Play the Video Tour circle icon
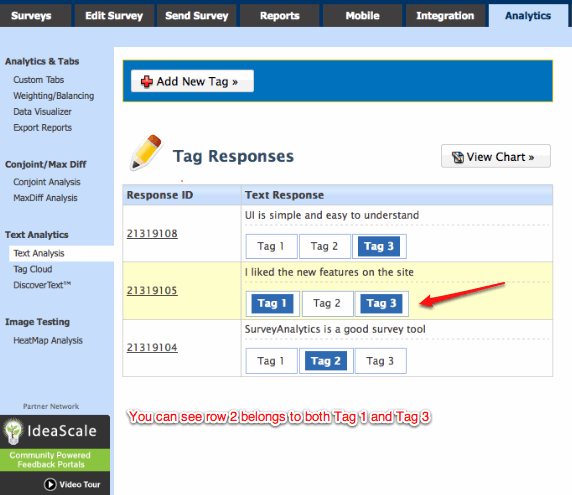 [x=50, y=484]
